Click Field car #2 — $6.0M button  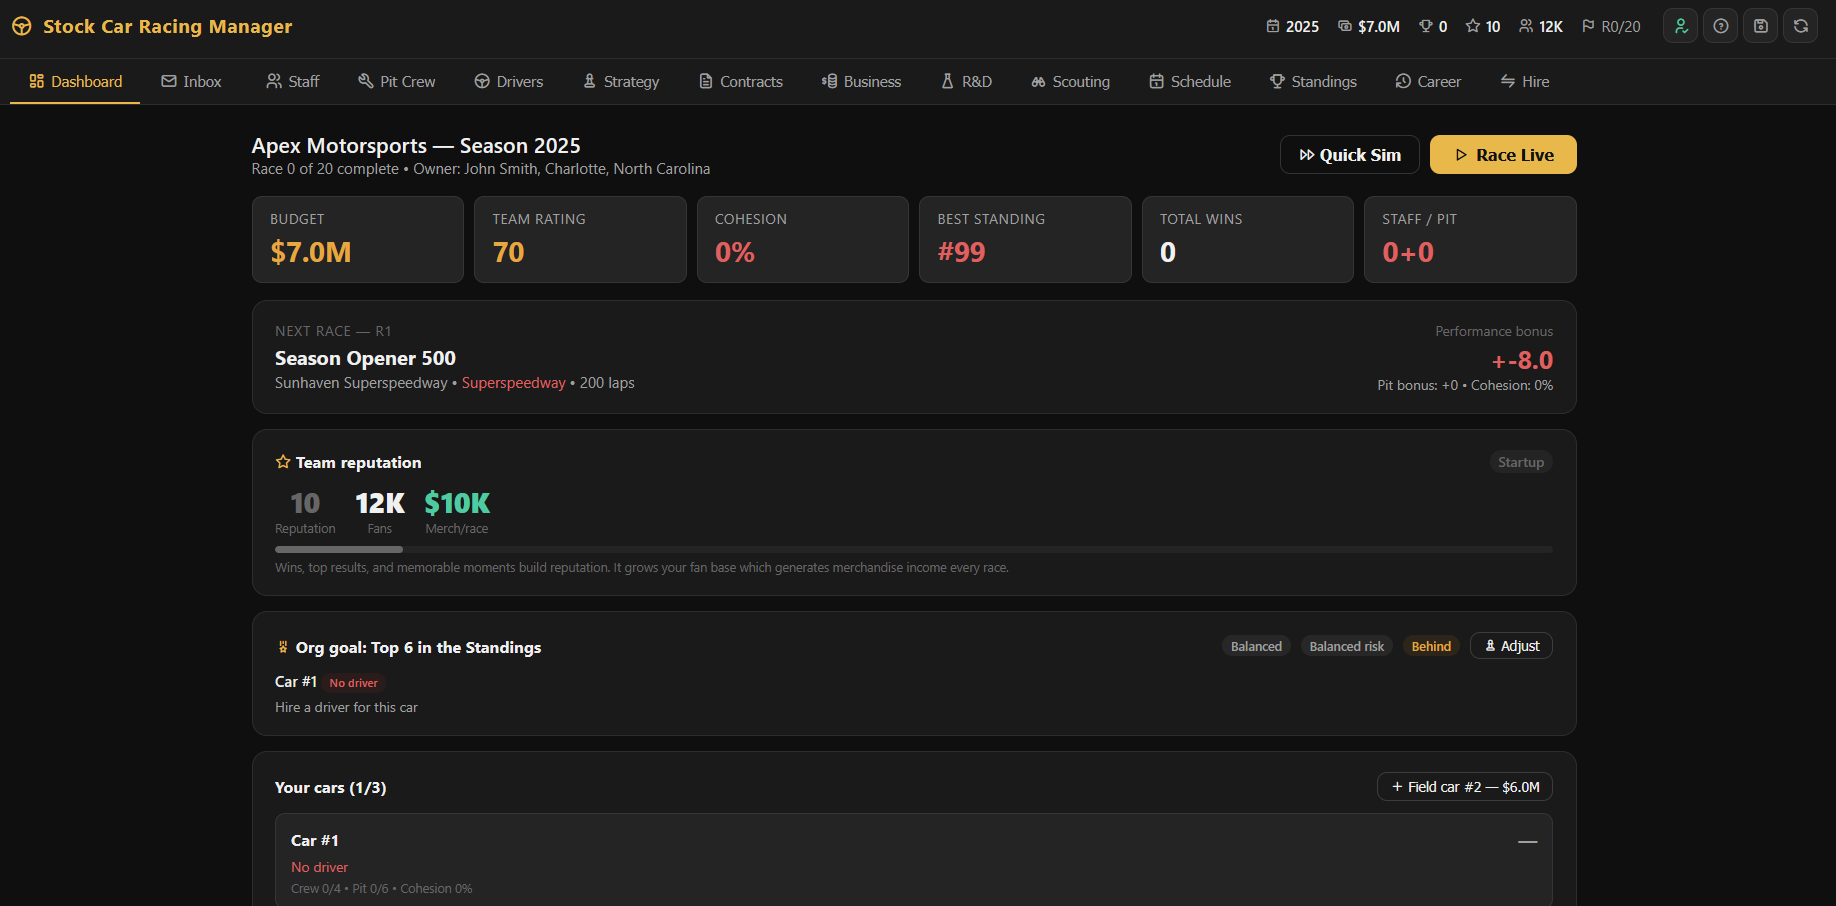coord(1465,787)
